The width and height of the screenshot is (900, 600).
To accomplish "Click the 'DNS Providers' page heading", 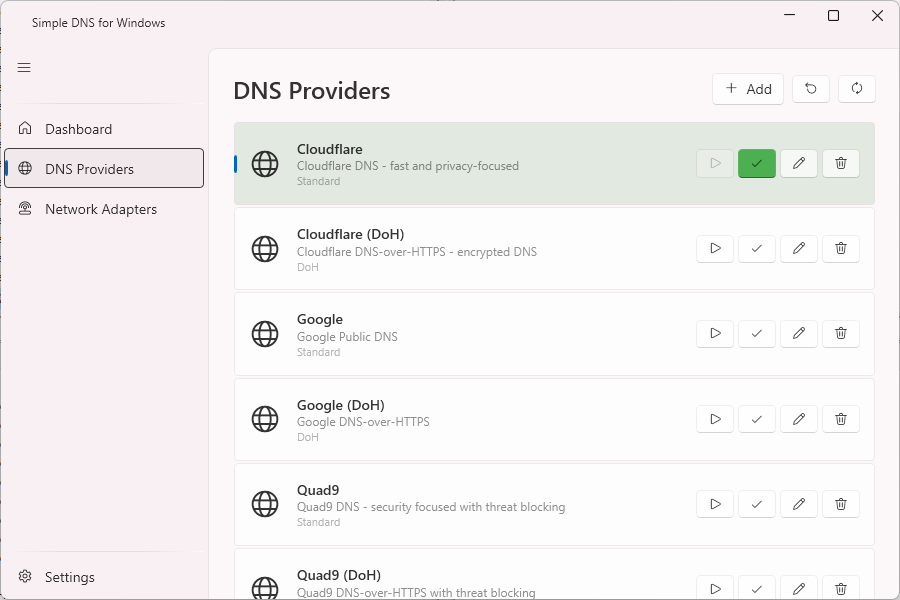I will [312, 91].
